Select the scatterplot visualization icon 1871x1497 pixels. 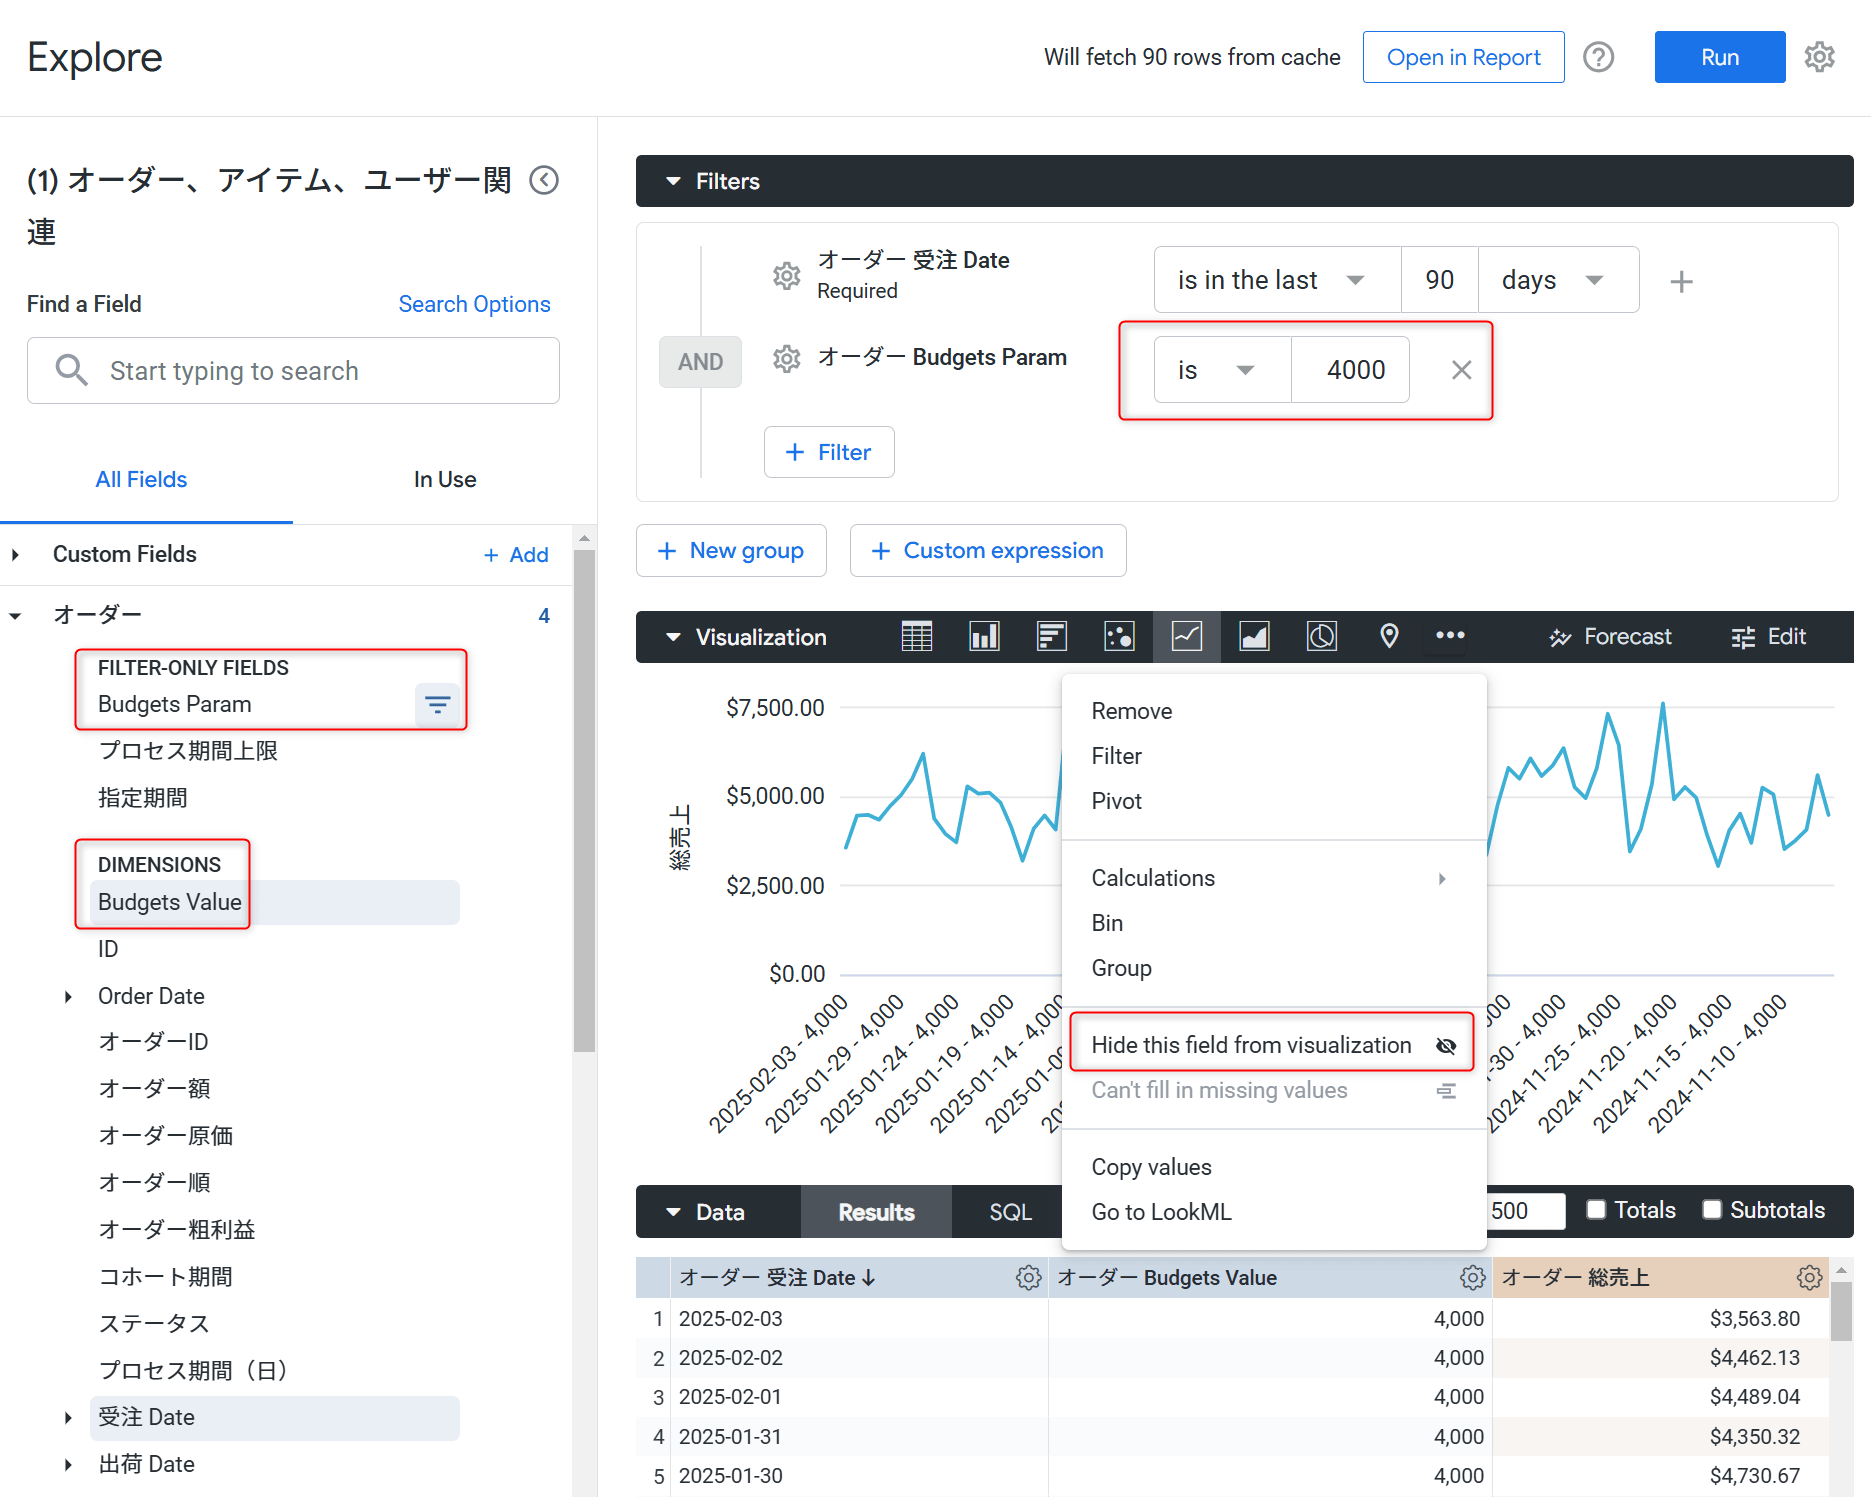point(1119,636)
